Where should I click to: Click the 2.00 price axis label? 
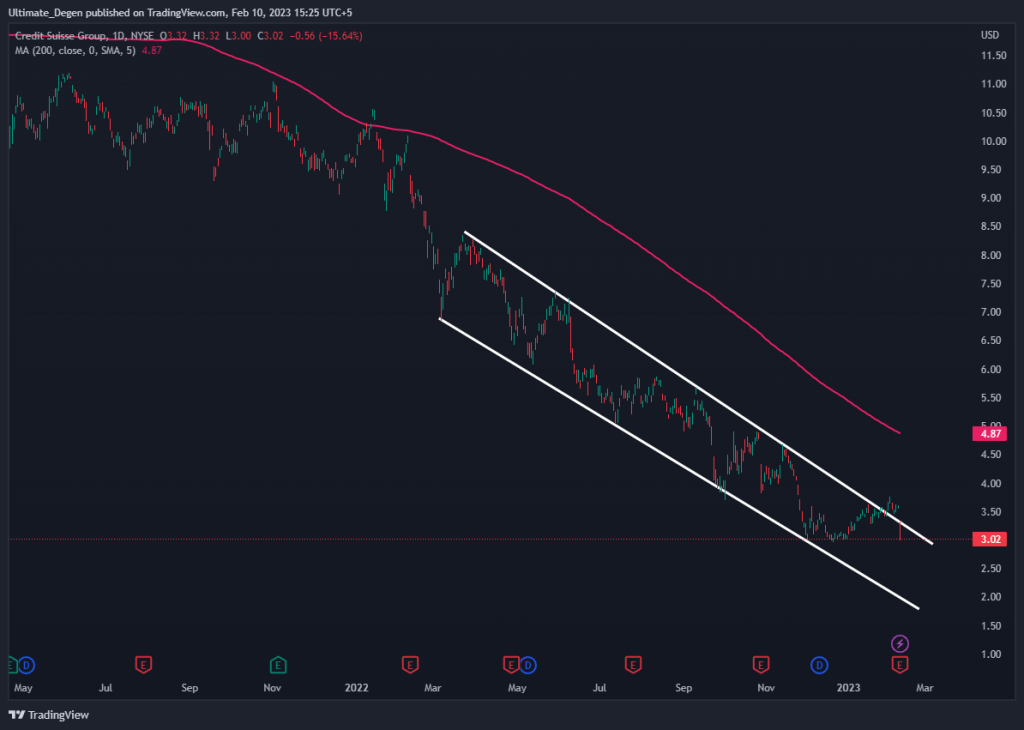pyautogui.click(x=991, y=597)
